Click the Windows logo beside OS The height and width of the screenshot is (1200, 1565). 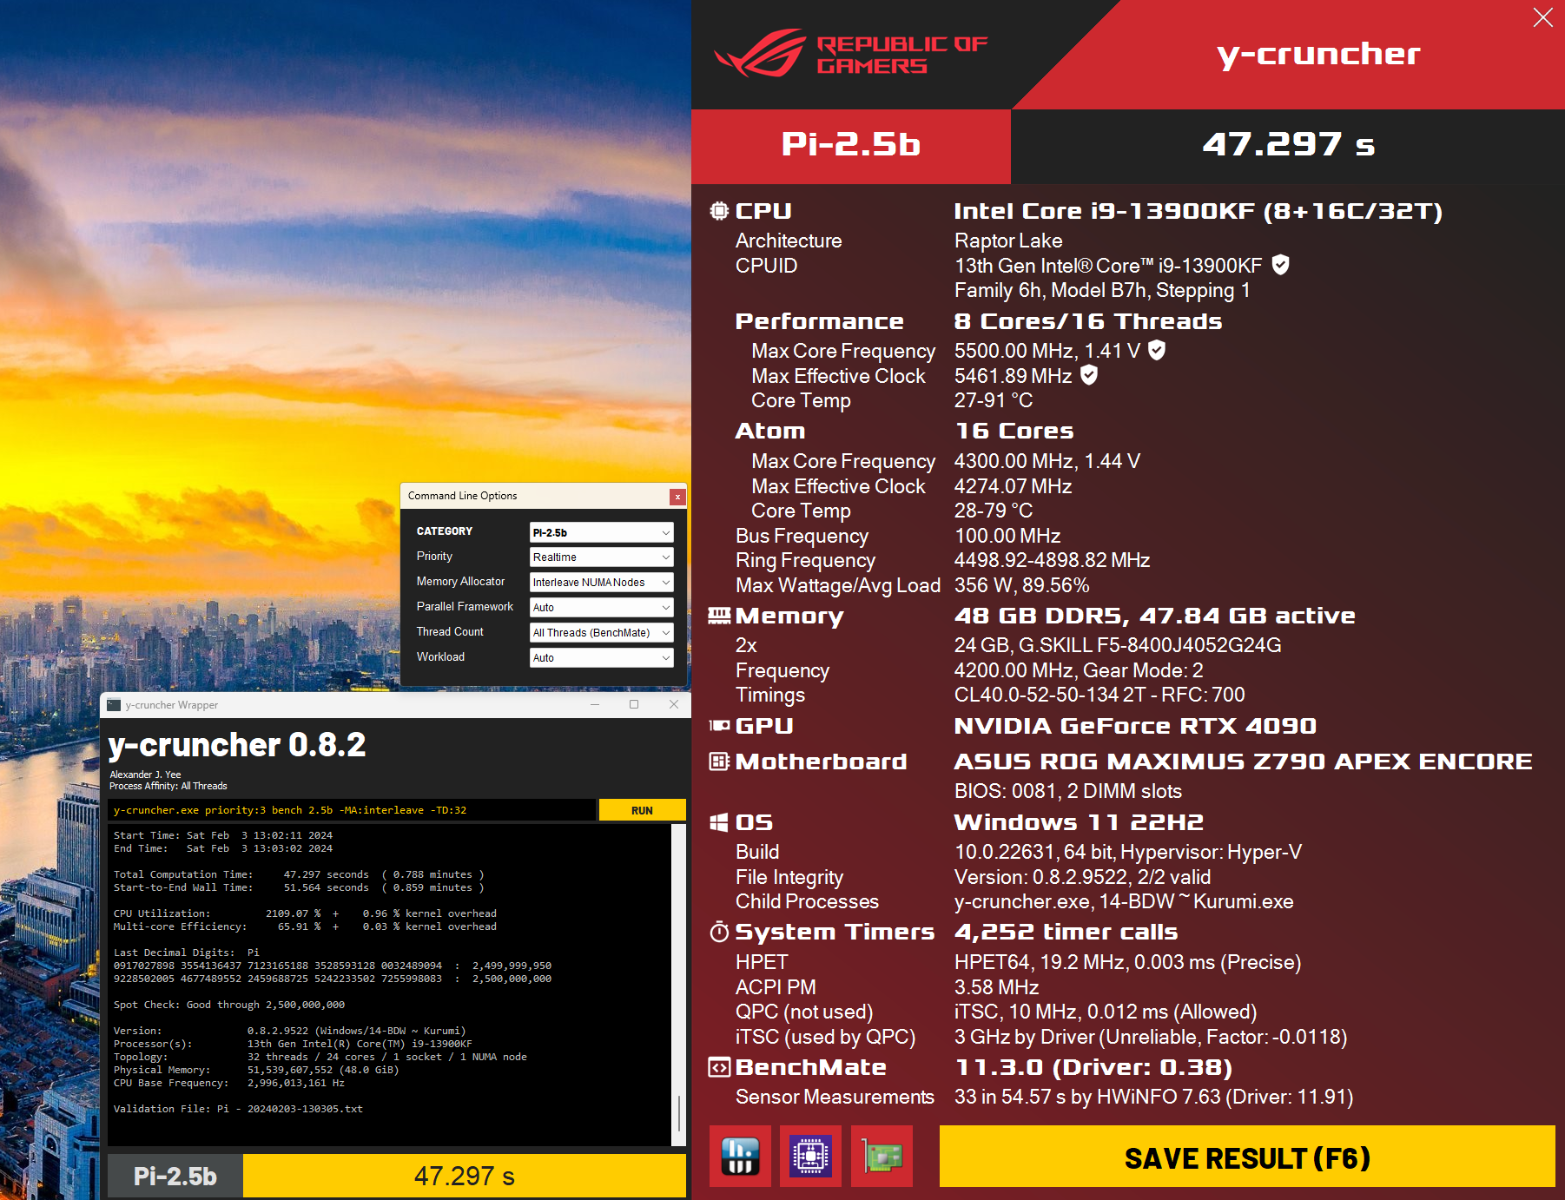[x=719, y=822]
